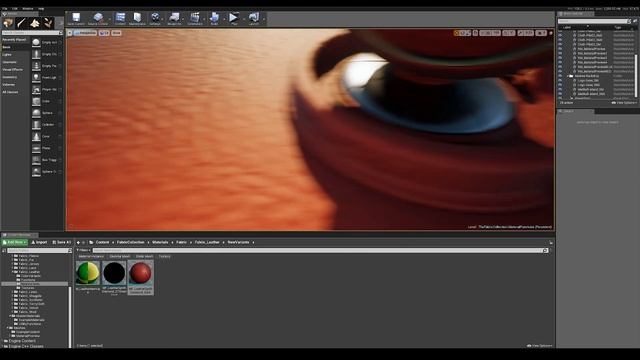Click the Build toolbar icon

point(214,18)
